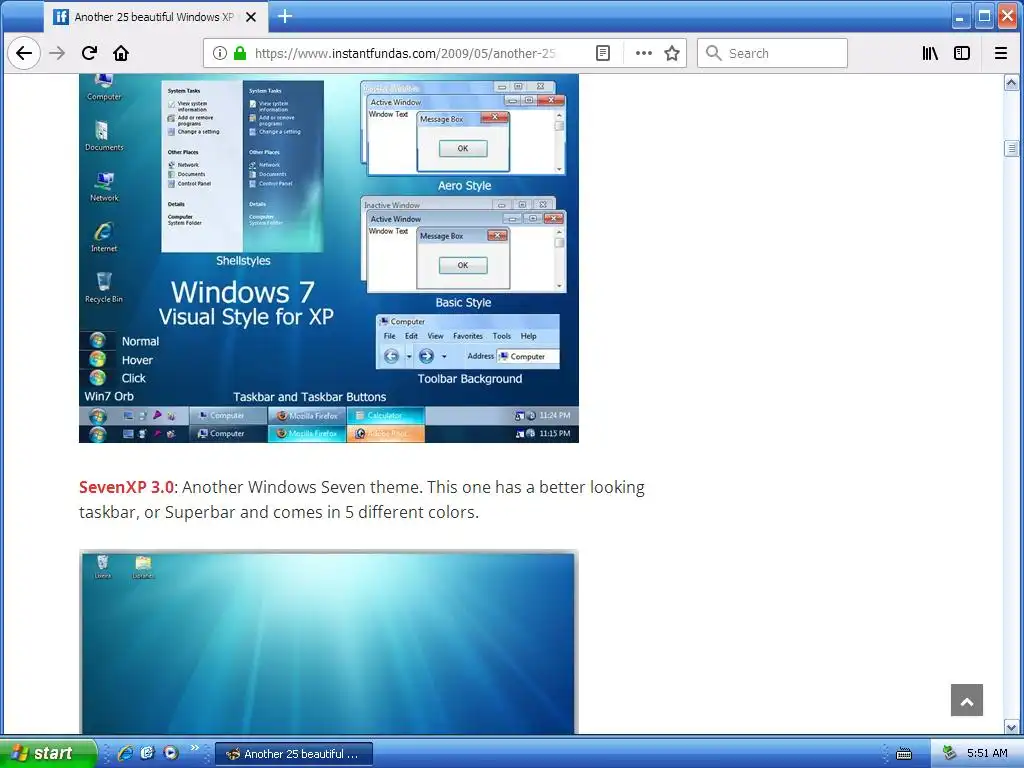Open the Windows XP start menu

(48, 753)
